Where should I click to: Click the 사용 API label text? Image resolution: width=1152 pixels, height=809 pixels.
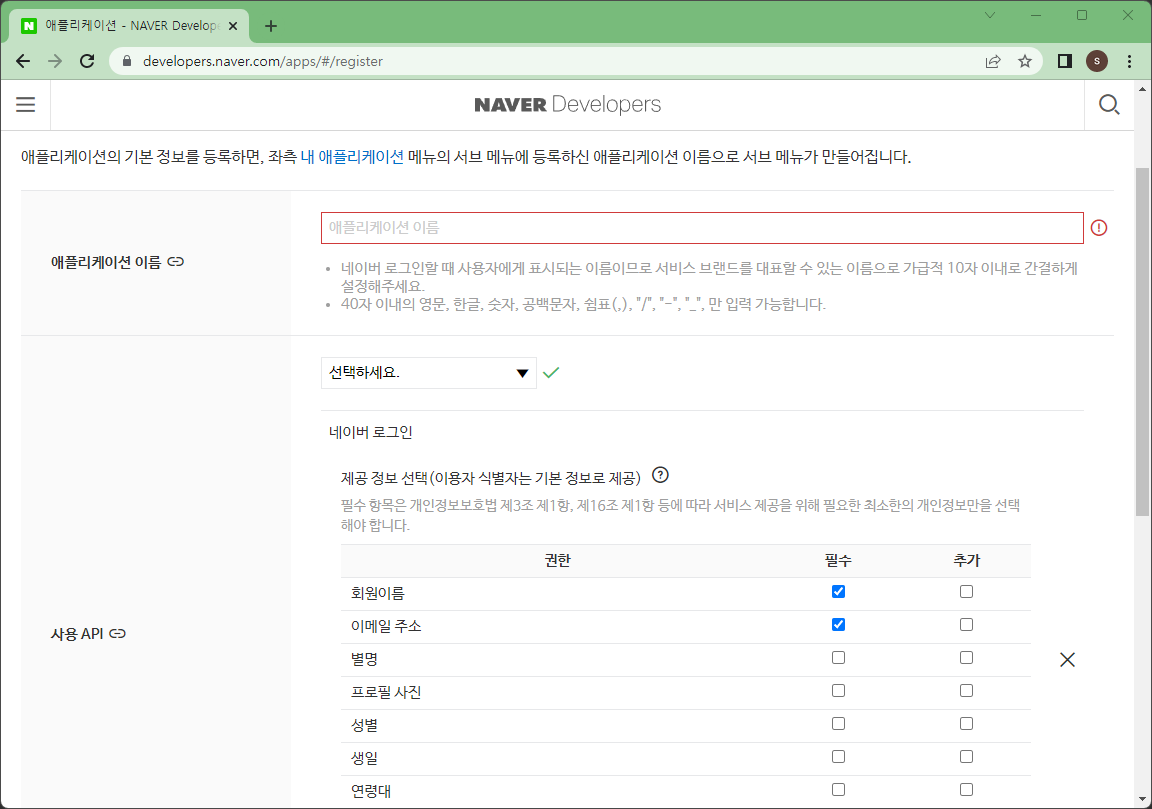coord(77,633)
